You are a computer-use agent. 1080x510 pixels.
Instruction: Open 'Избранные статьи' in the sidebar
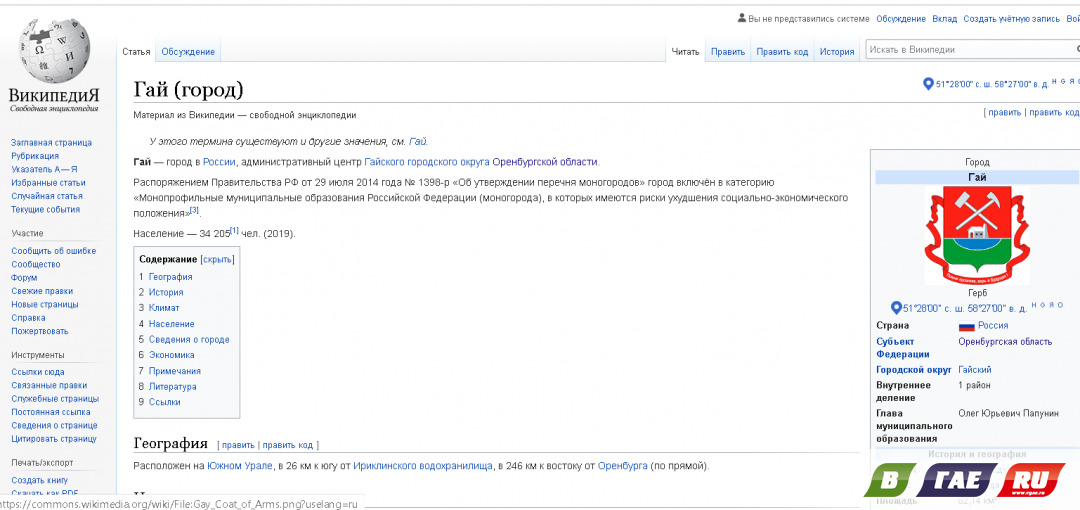click(48, 183)
